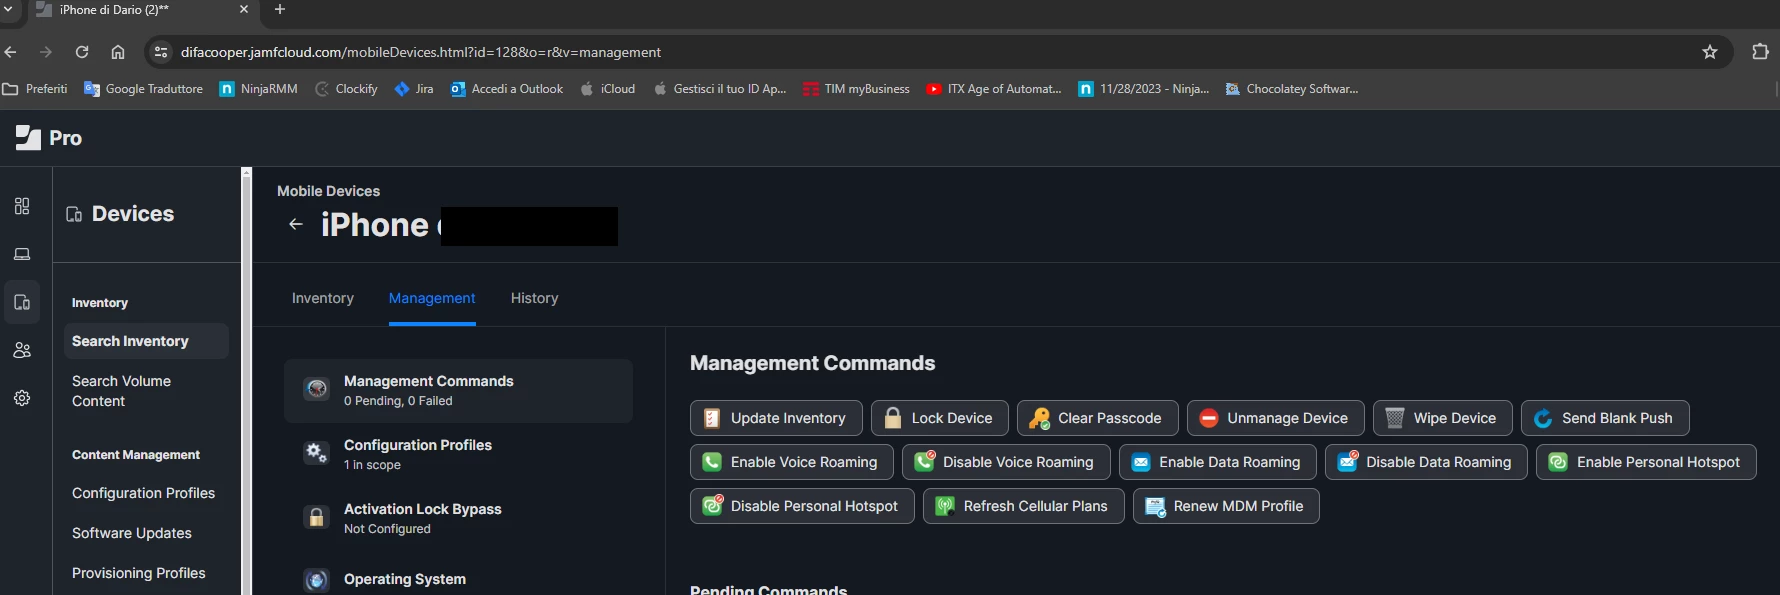Screen dimensions: 1780x595
Task: Select the Management tab
Action: [432, 298]
